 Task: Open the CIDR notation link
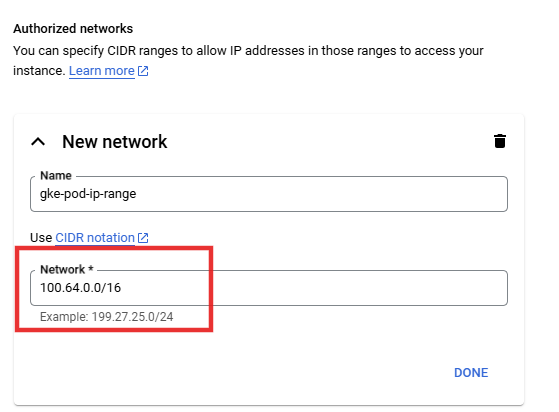(95, 238)
